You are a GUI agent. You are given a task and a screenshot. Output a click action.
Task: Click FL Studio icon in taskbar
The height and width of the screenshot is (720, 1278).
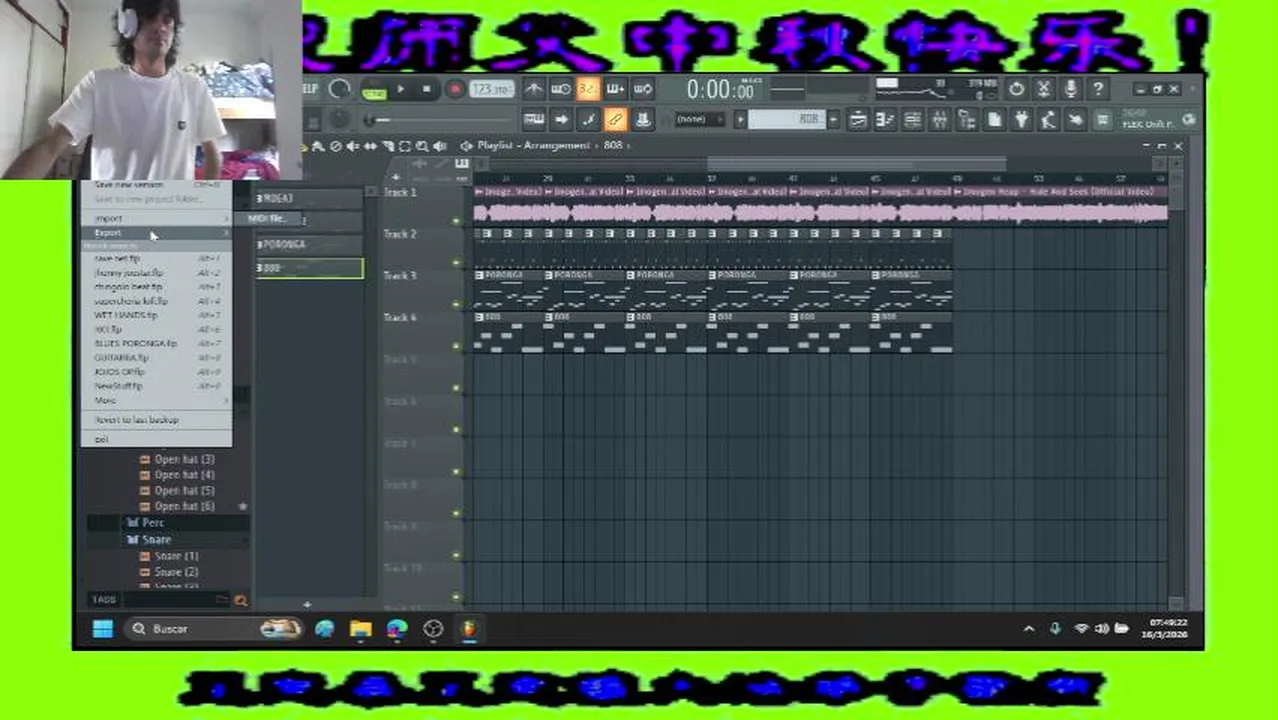coord(469,629)
